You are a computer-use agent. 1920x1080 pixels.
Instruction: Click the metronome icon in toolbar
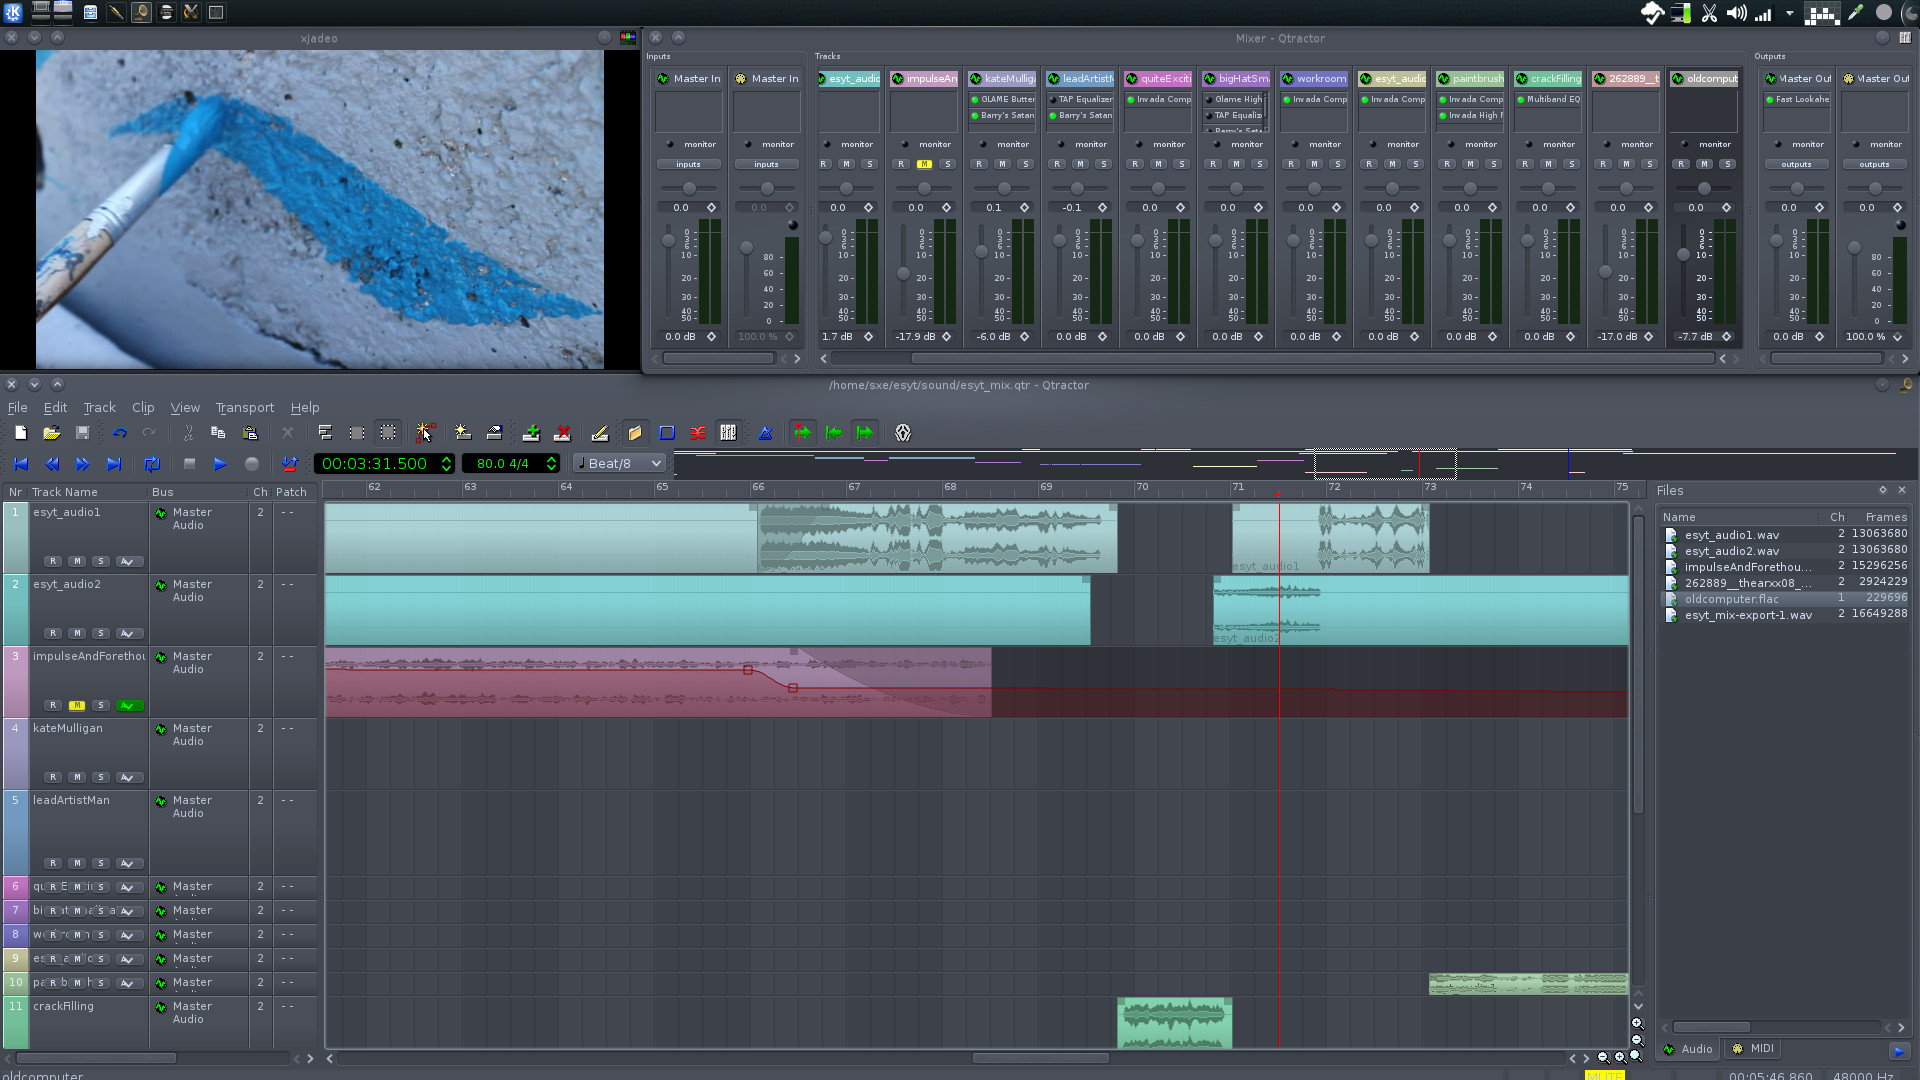coord(765,433)
